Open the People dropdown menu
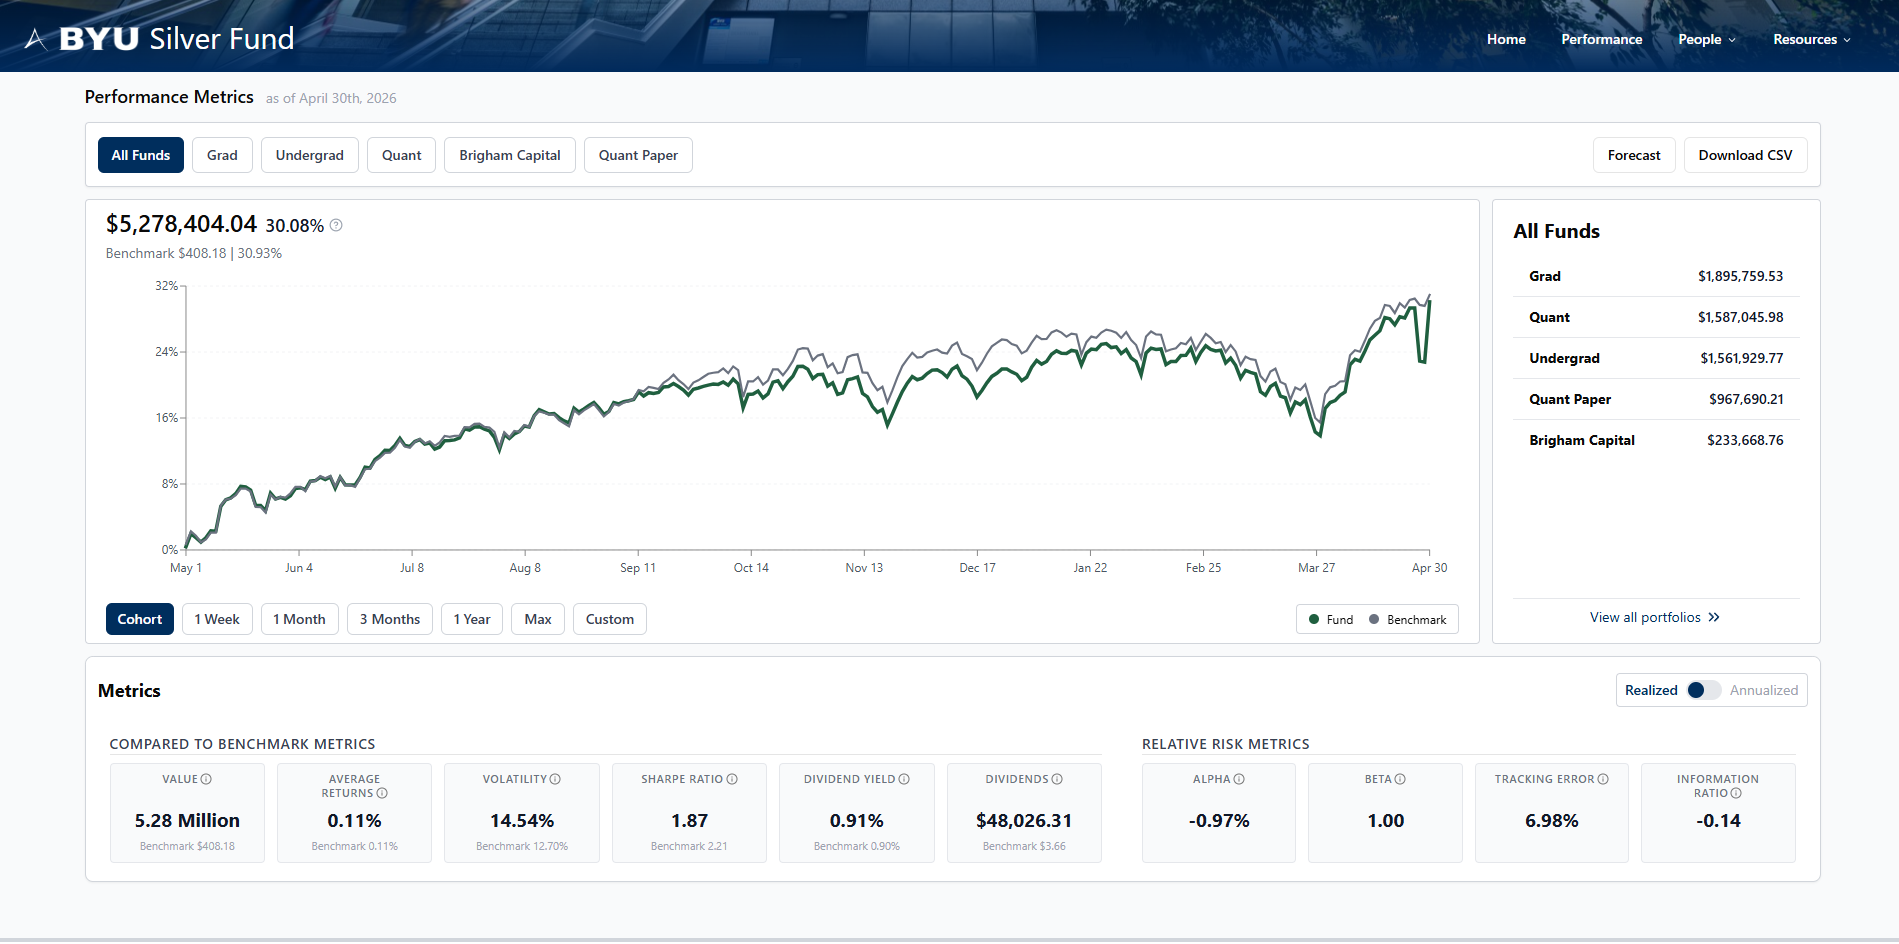The width and height of the screenshot is (1899, 944). point(1707,39)
